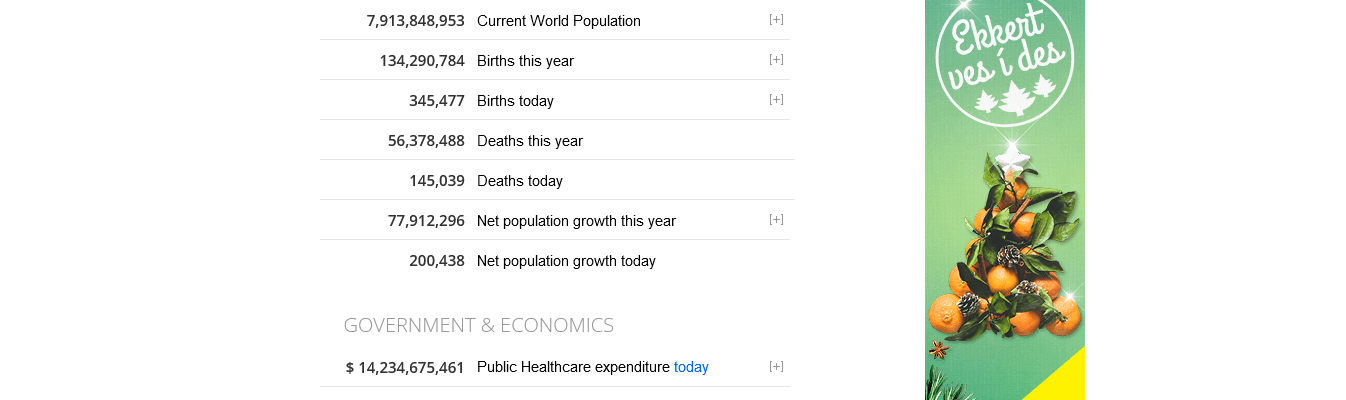This screenshot has height=400, width=1346.
Task: Click the Deaths today label
Action: coord(520,181)
